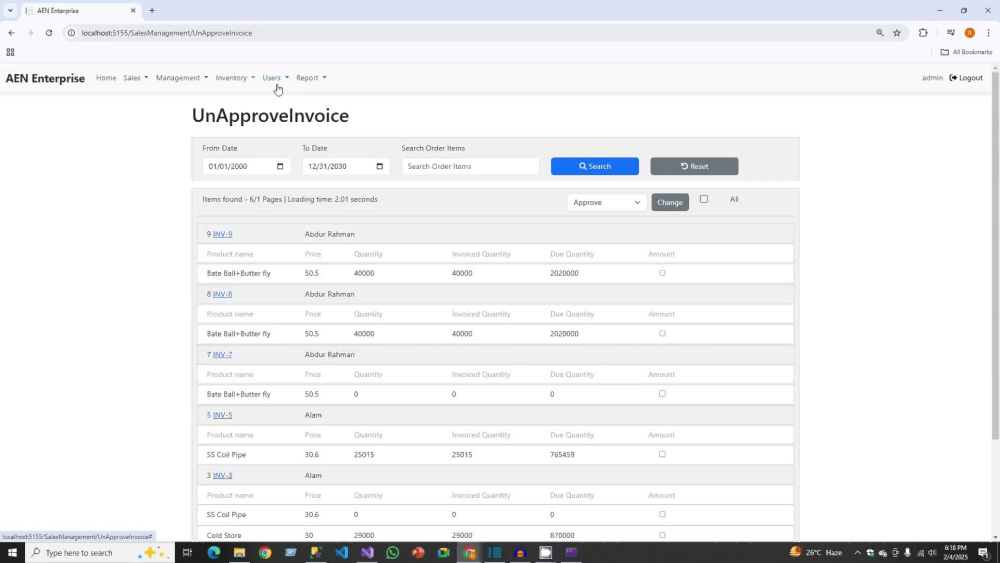Viewport: 1000px width, 563px height.
Task: Click the Change button
Action: click(670, 202)
